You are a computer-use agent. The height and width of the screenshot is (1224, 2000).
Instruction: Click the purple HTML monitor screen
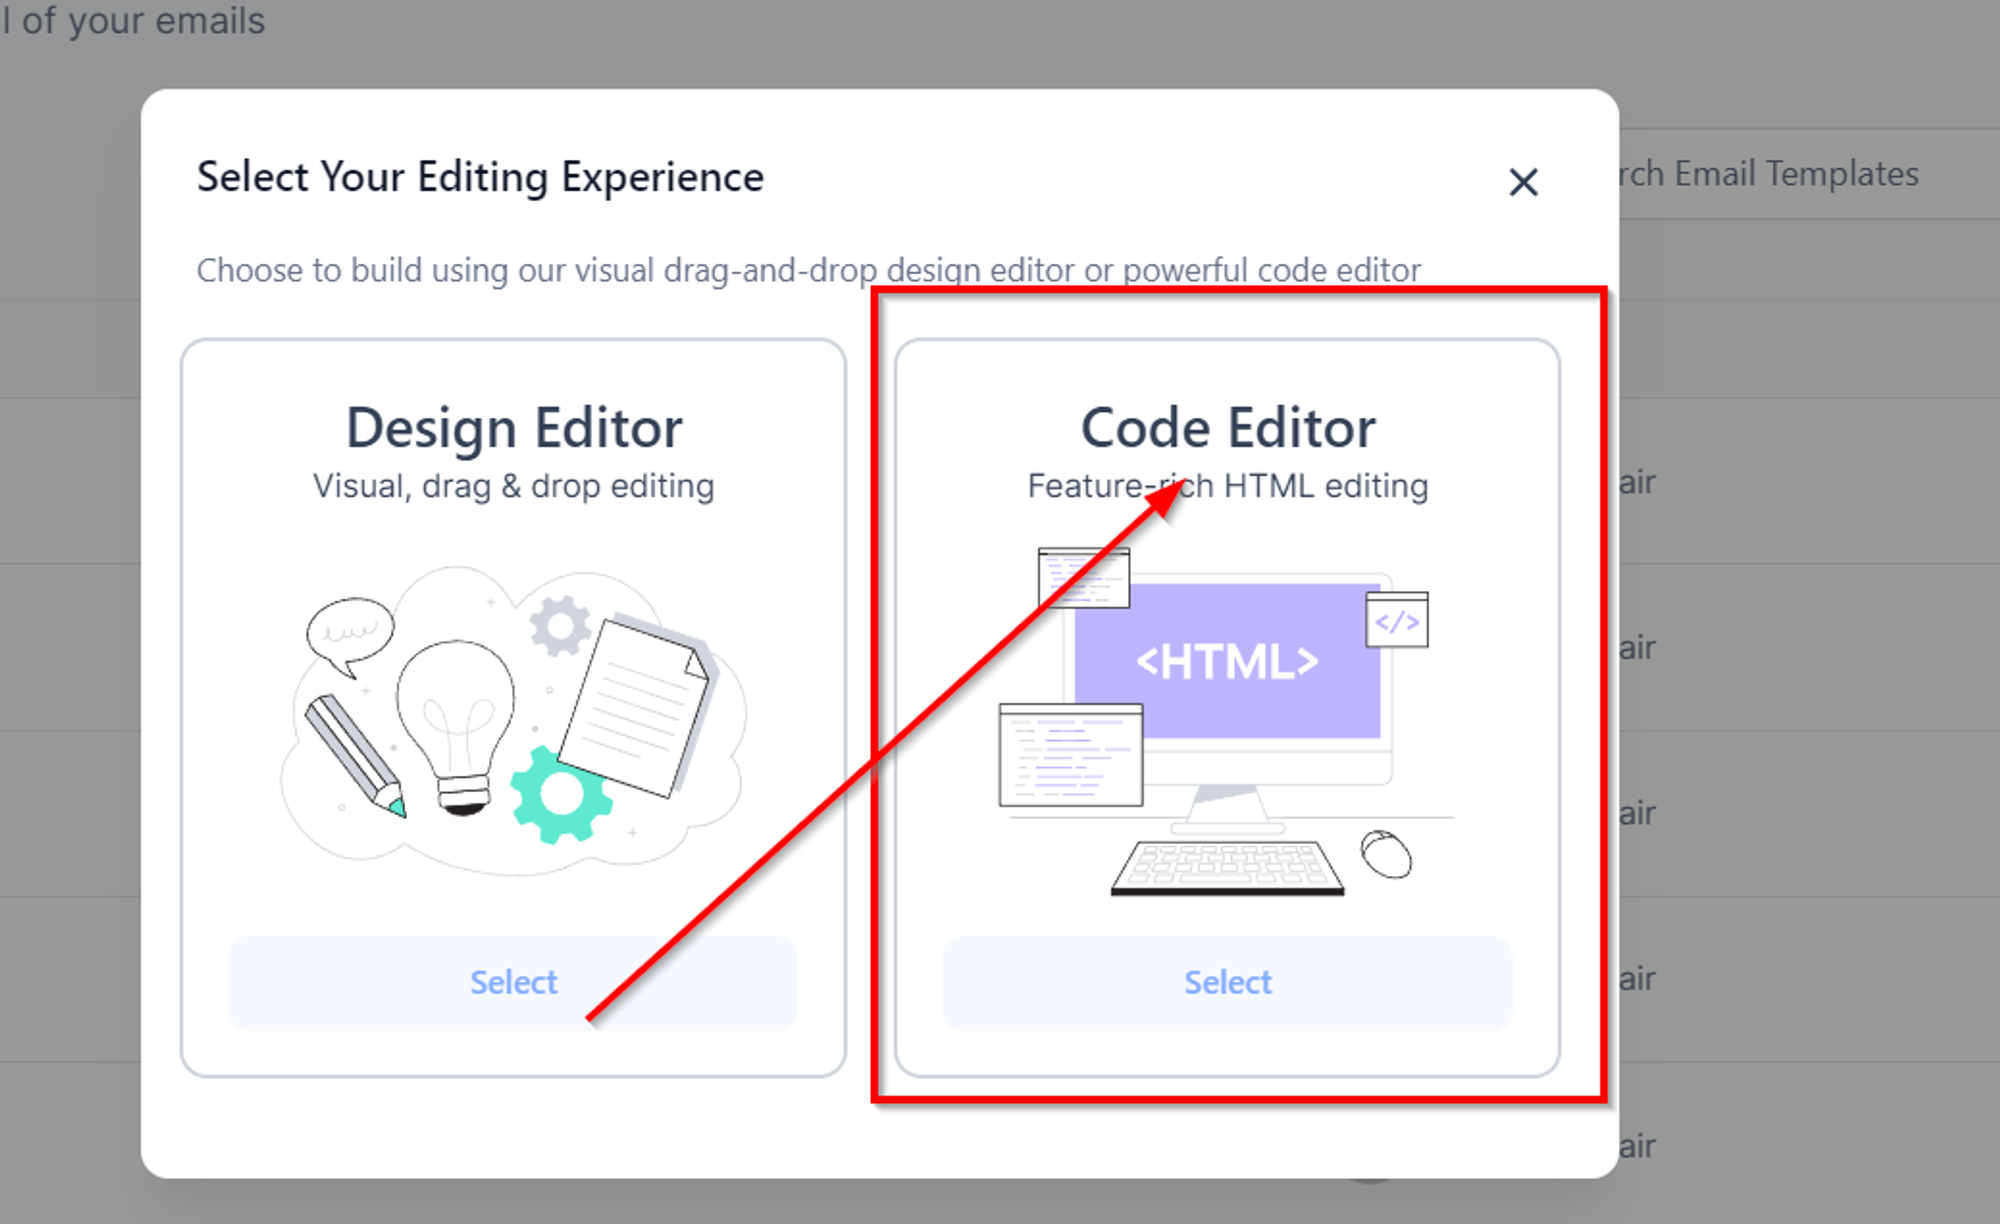tap(1228, 661)
